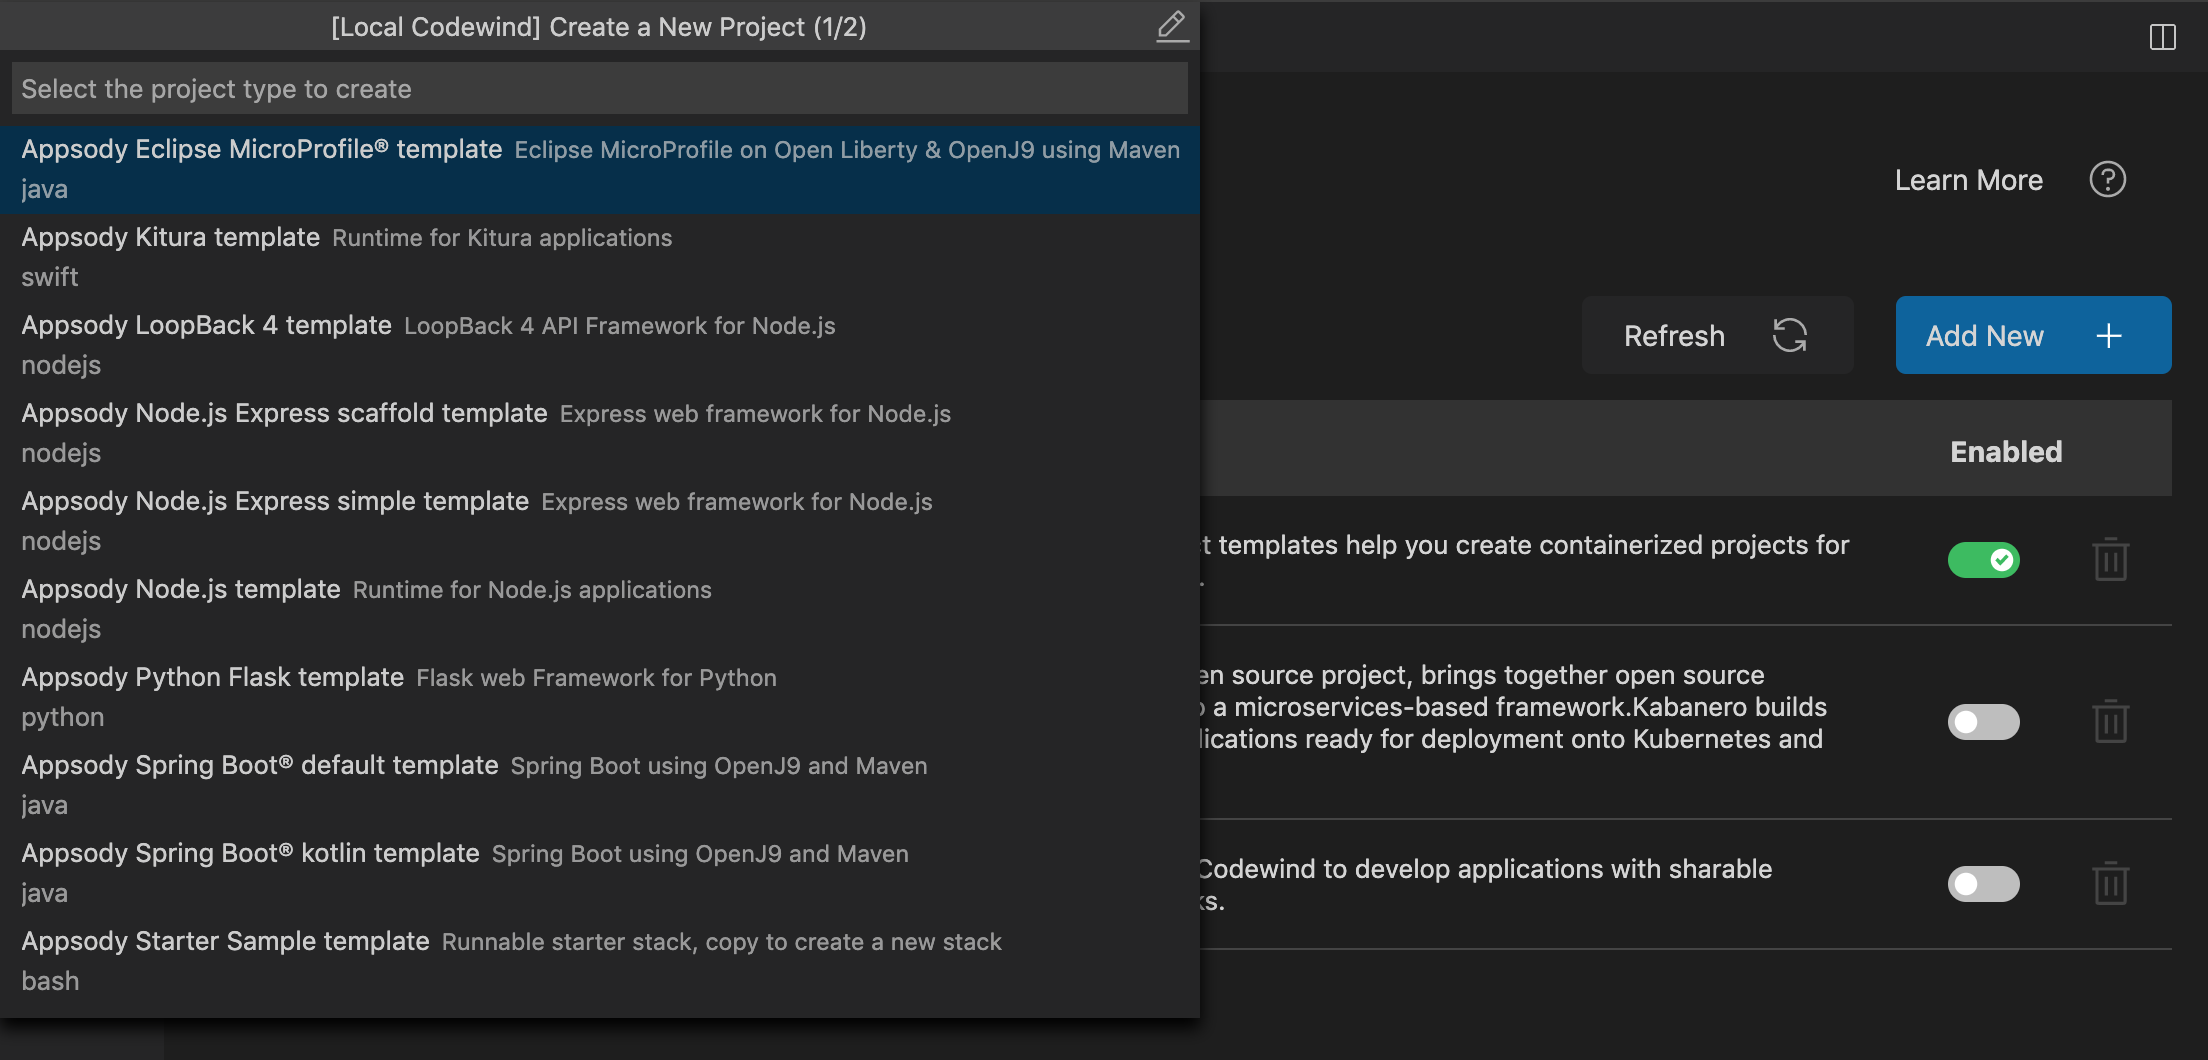Viewport: 2208px width, 1060px height.
Task: Open help via the question mark icon
Action: [x=2106, y=179]
